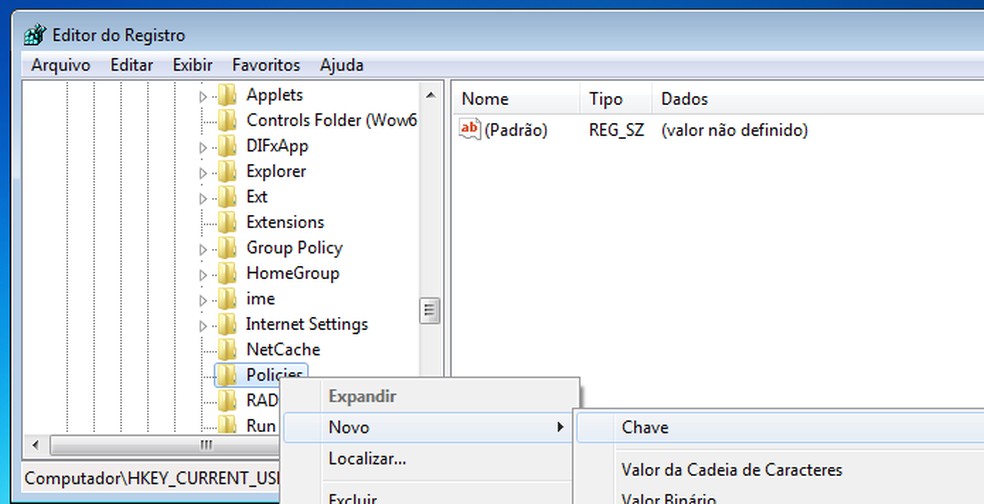Expand the DIFxApp key
Screen dimensions: 984x504
tap(202, 148)
